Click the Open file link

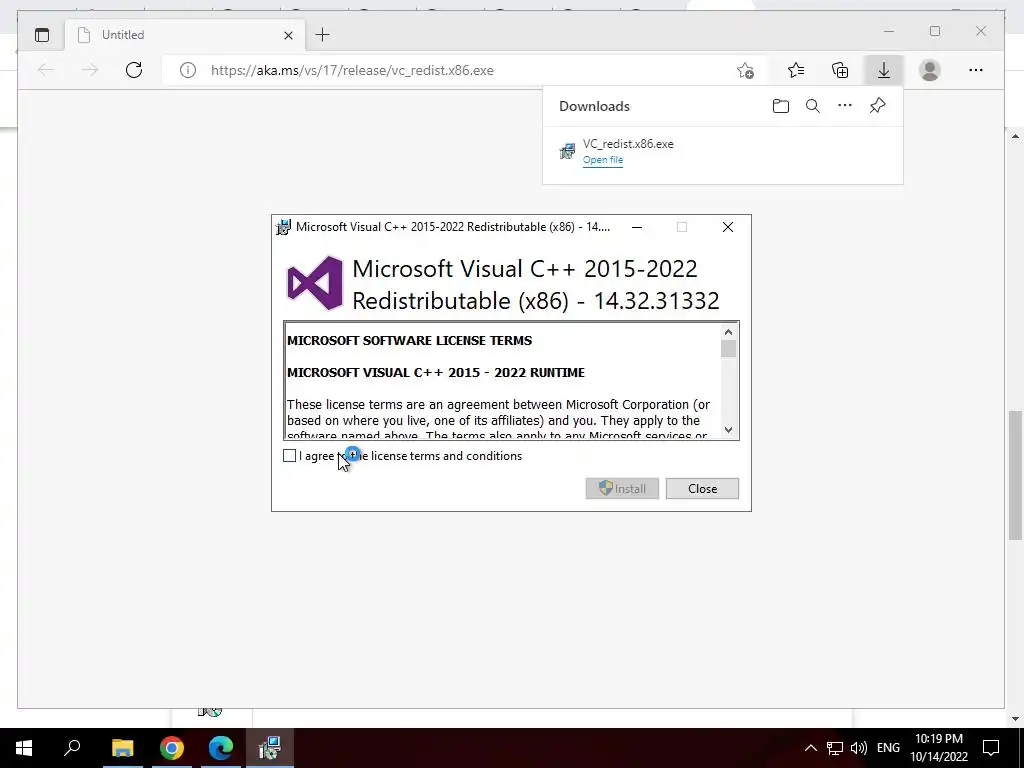pyautogui.click(x=603, y=160)
